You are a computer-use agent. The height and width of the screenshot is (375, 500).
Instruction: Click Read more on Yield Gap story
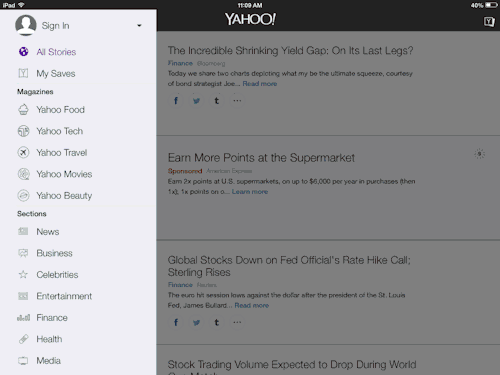[x=260, y=84]
